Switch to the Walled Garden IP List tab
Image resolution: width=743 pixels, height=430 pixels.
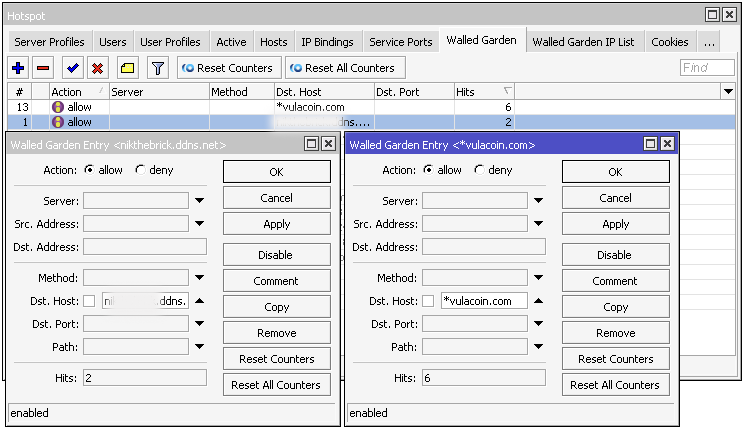tap(583, 42)
